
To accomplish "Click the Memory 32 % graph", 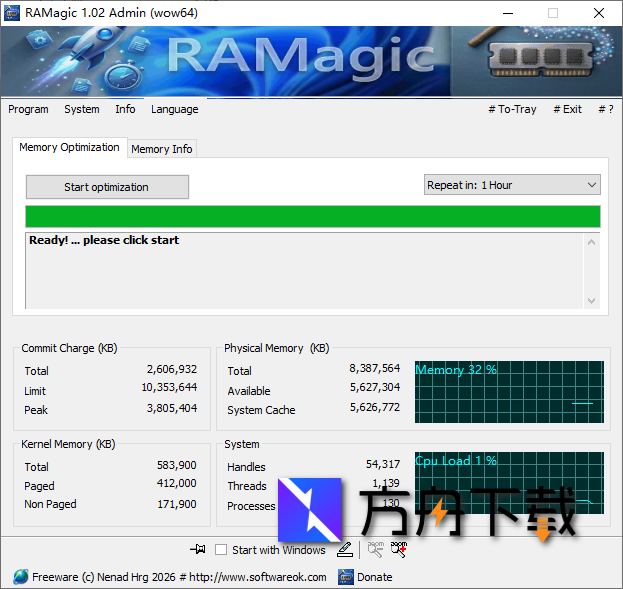I will (509, 392).
